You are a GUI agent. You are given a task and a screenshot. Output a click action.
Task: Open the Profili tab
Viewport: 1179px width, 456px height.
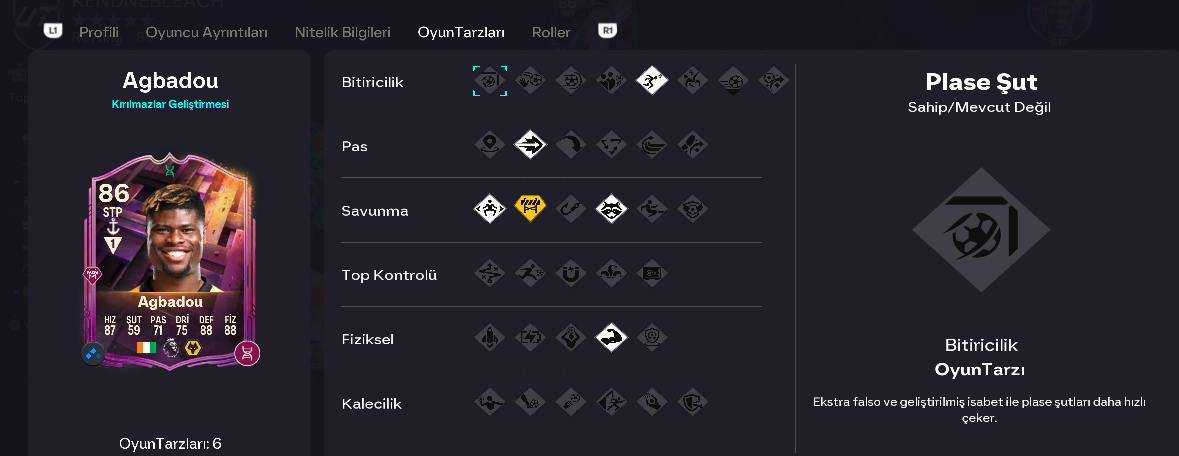coord(99,32)
